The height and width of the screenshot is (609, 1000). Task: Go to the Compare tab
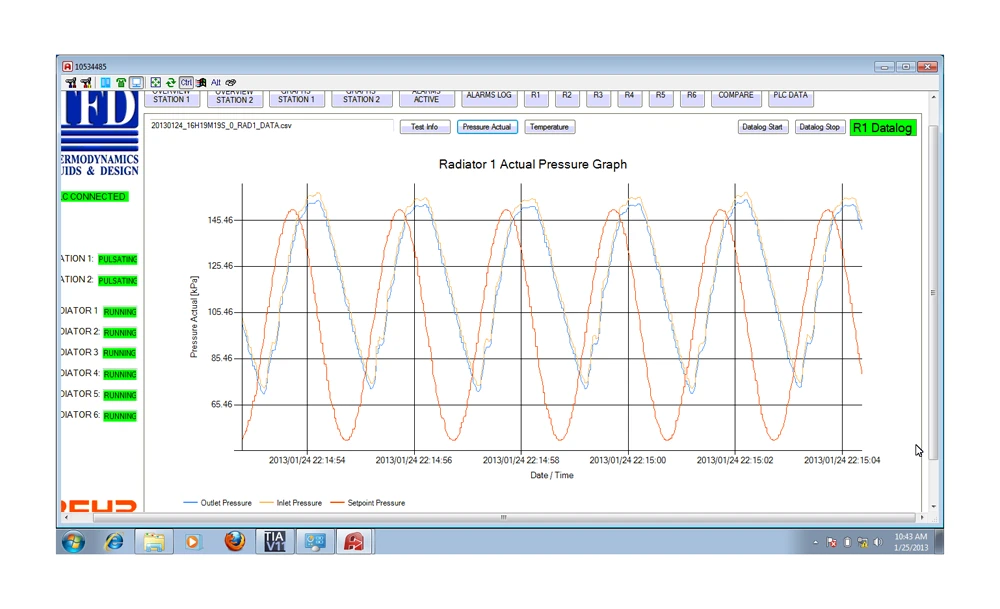pos(736,96)
